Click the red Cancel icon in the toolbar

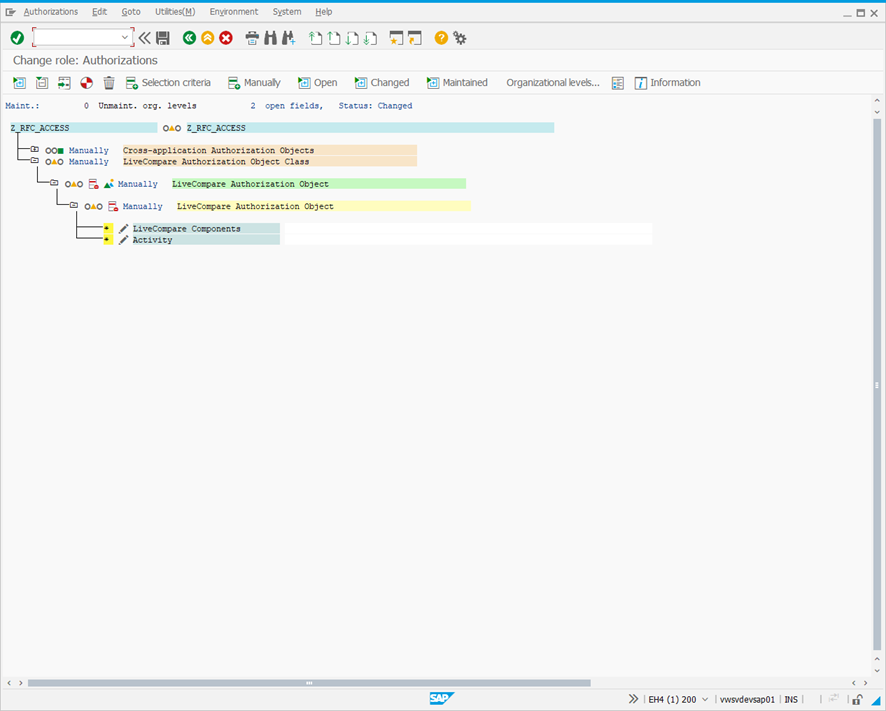227,38
